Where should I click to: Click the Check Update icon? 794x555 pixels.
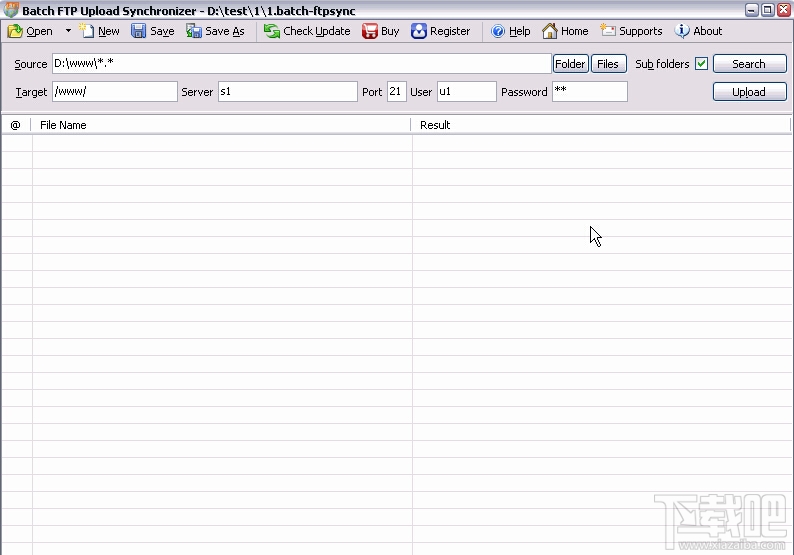coord(272,31)
